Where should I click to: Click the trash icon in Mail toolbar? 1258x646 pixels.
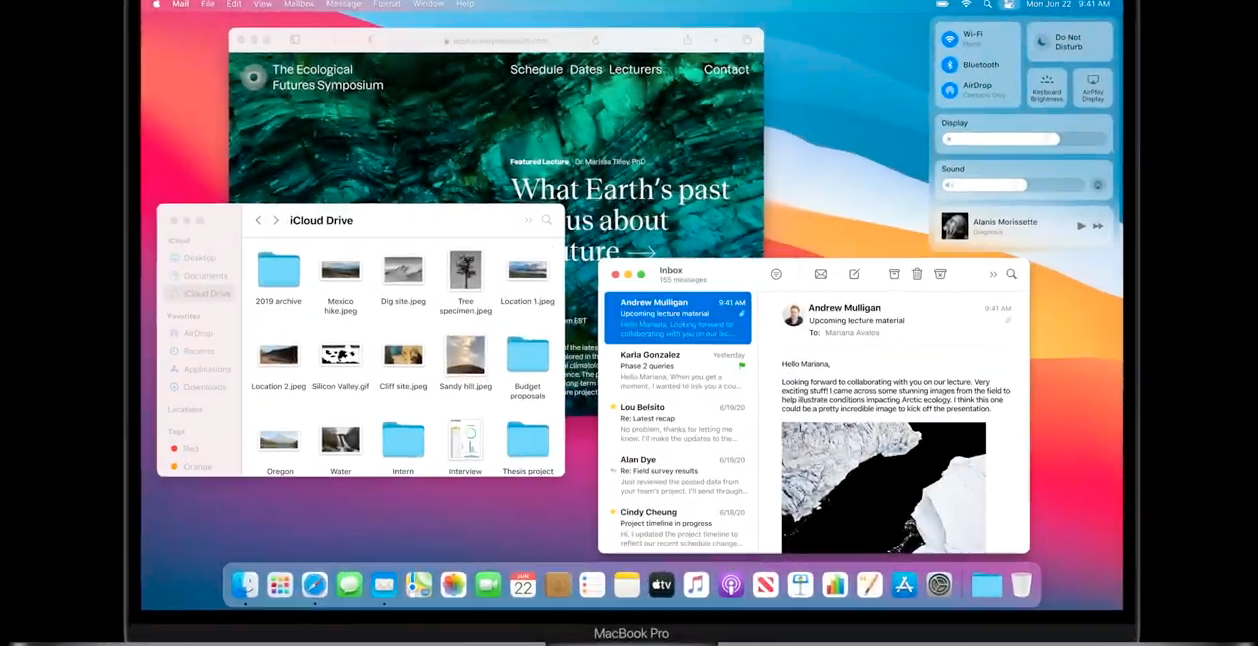coord(917,274)
